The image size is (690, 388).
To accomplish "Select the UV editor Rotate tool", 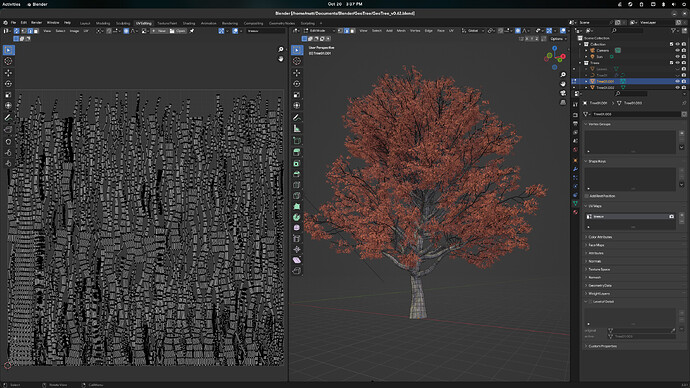I will 8,84.
